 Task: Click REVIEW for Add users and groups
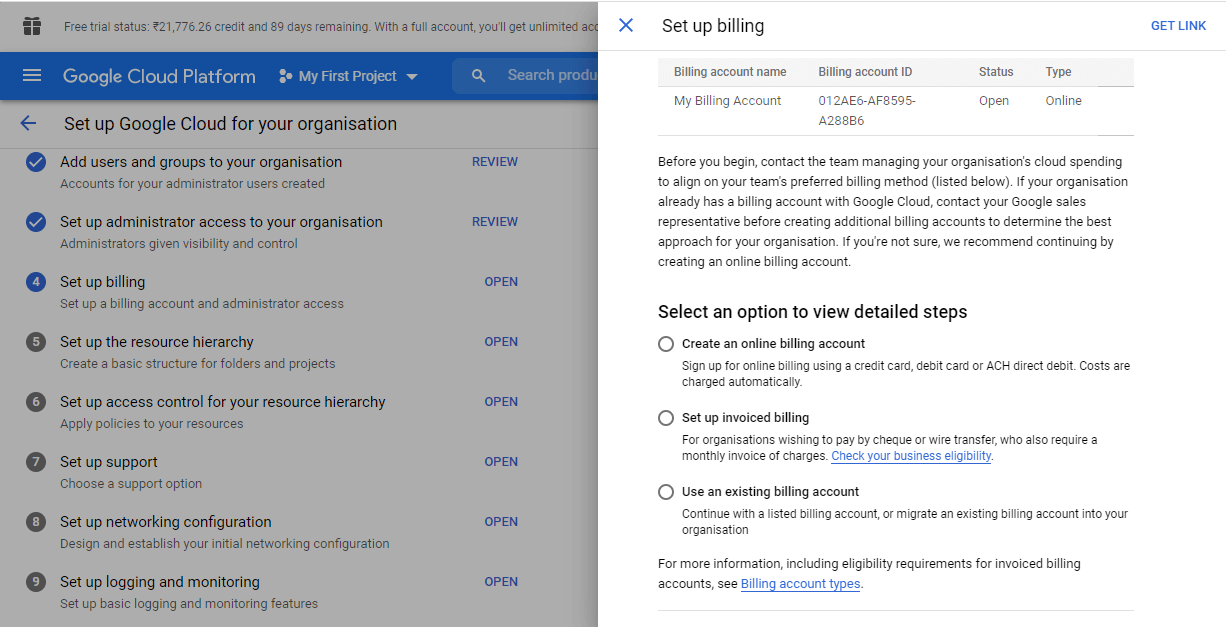pyautogui.click(x=495, y=162)
